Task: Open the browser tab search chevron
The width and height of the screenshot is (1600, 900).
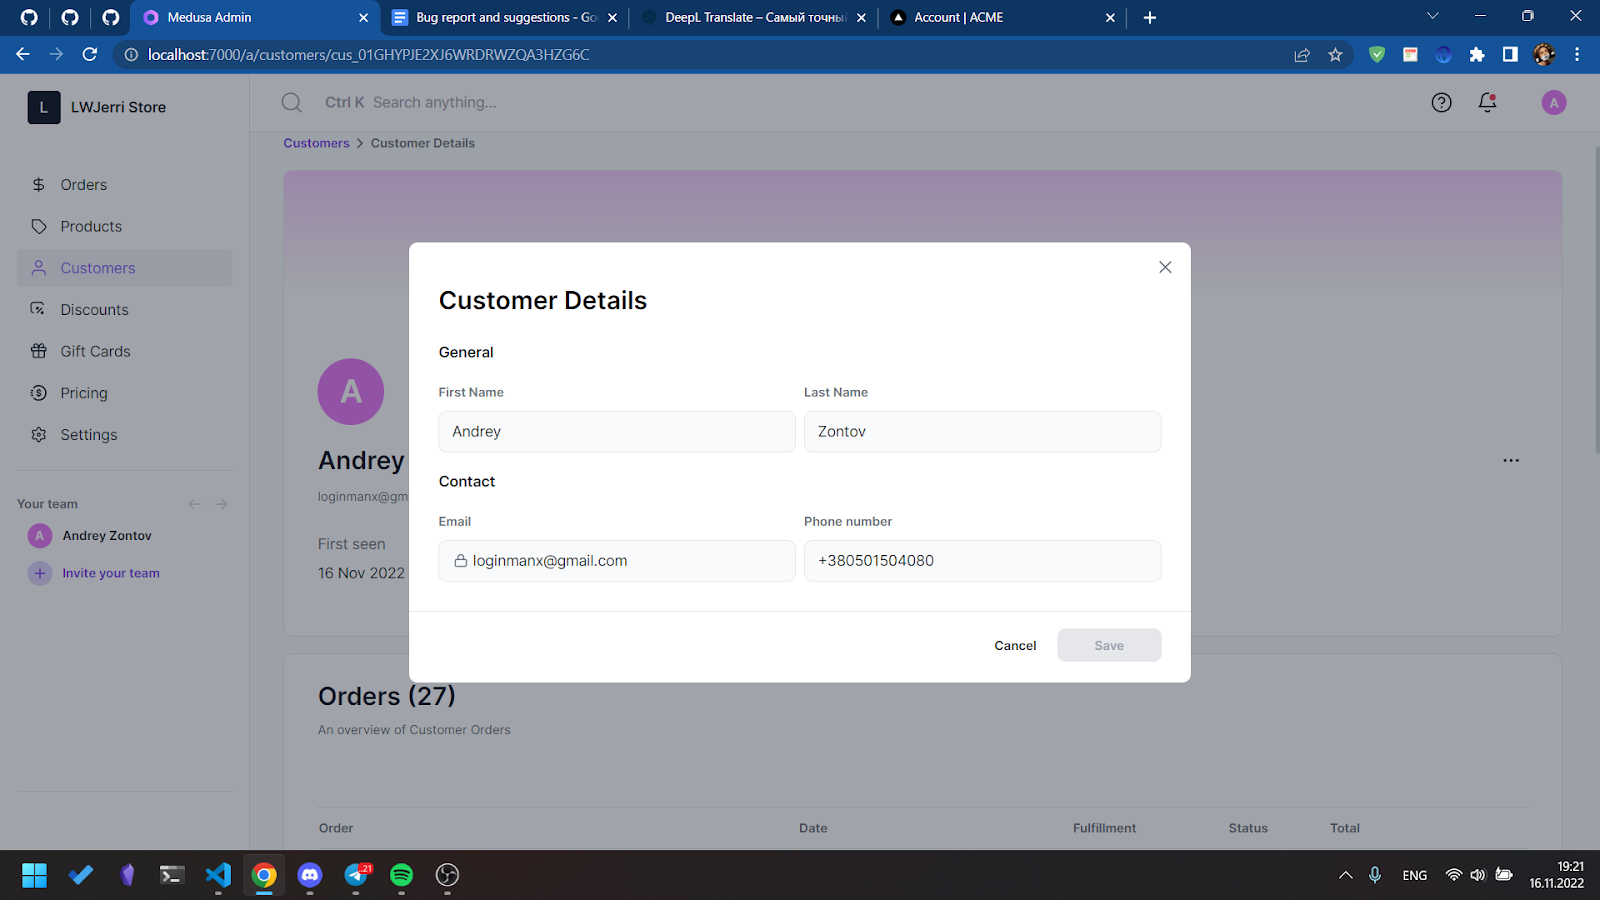Action: click(1432, 17)
